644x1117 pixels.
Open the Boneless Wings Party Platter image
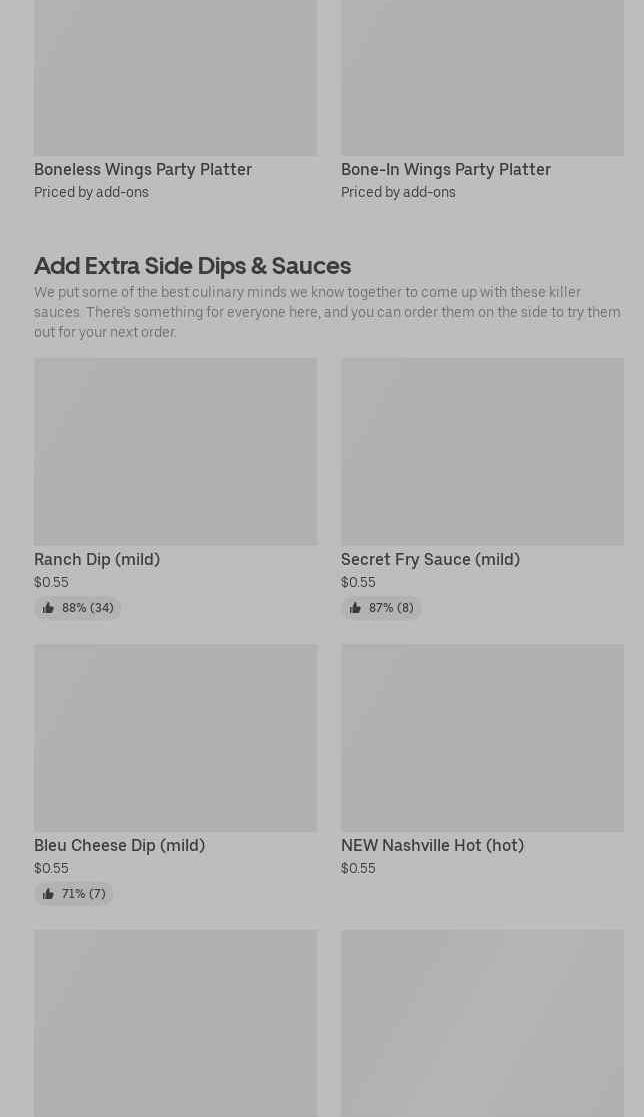click(175, 78)
